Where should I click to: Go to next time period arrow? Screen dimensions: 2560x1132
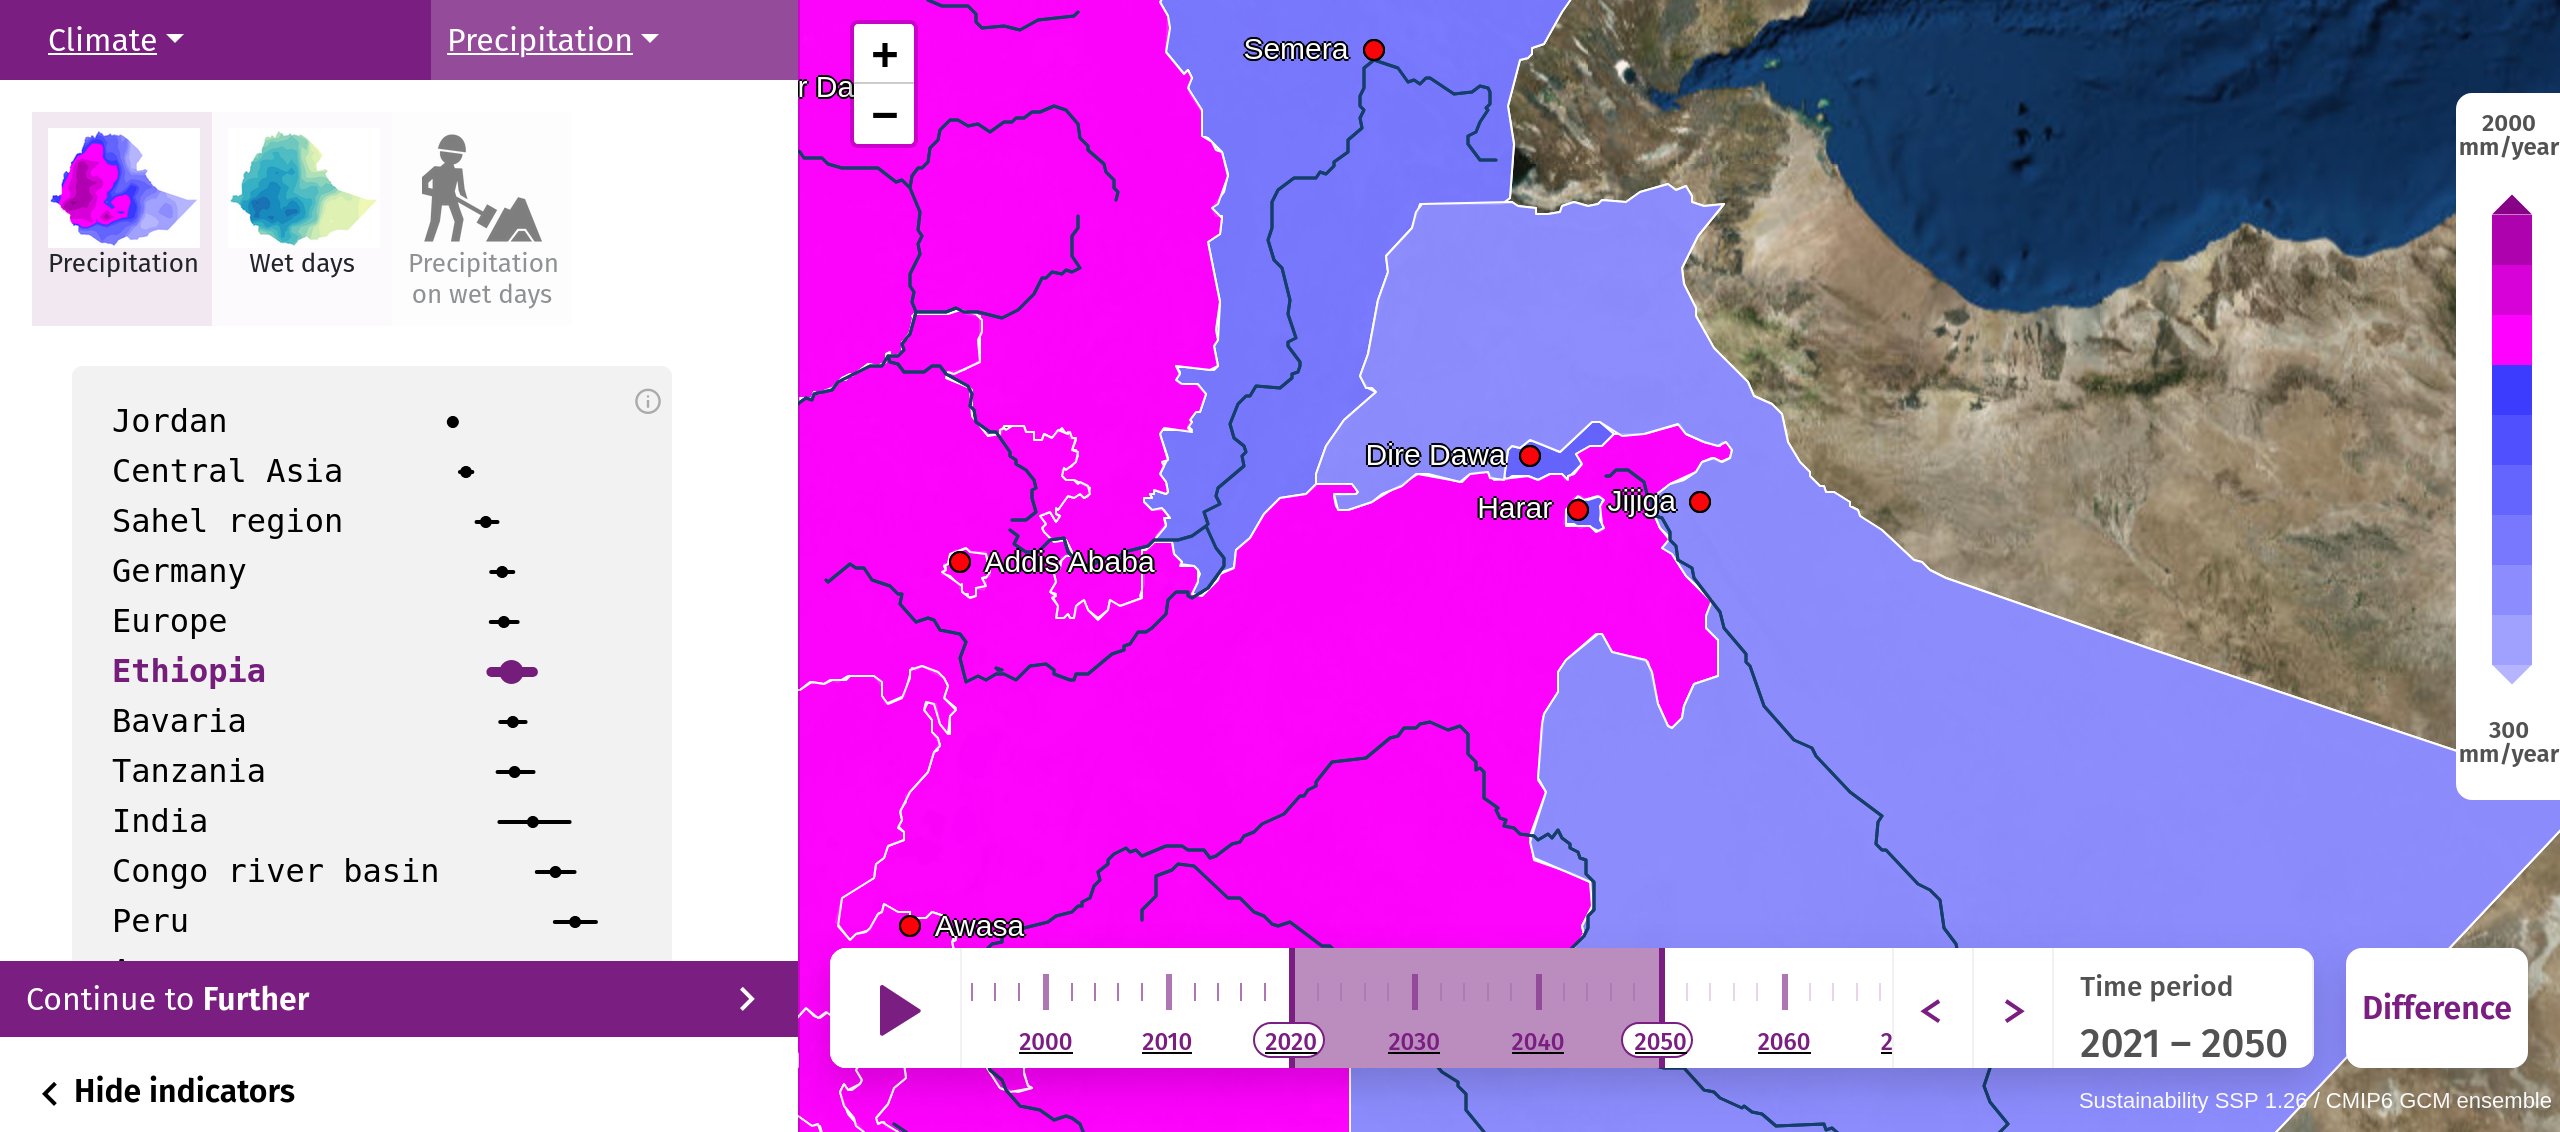tap(2014, 1010)
